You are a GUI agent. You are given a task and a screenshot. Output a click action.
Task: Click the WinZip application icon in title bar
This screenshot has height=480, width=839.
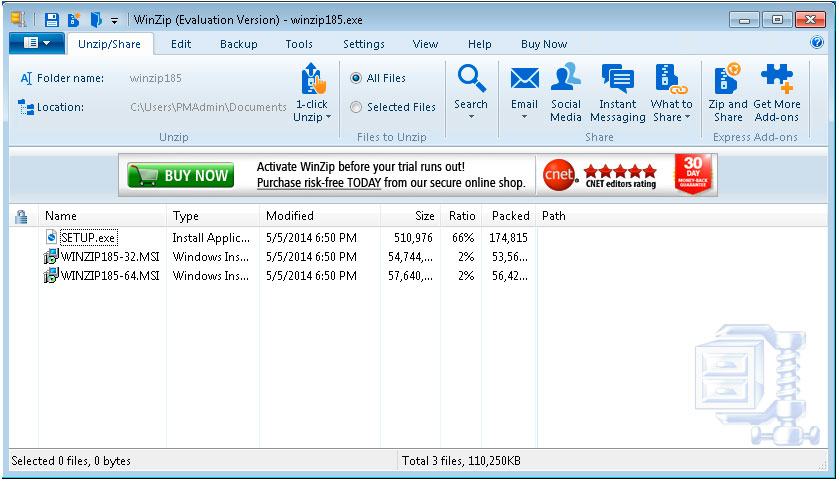(18, 19)
